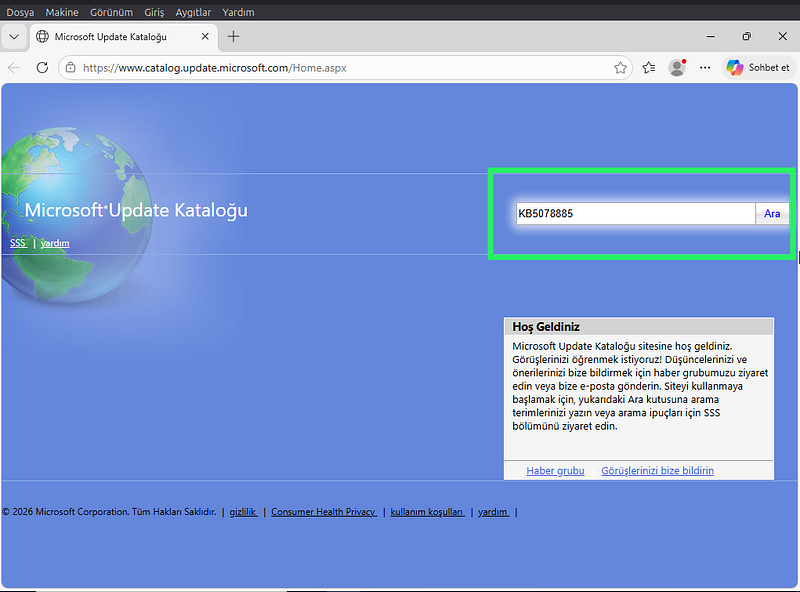Open the browser profile icon
The width and height of the screenshot is (800, 592).
click(677, 68)
